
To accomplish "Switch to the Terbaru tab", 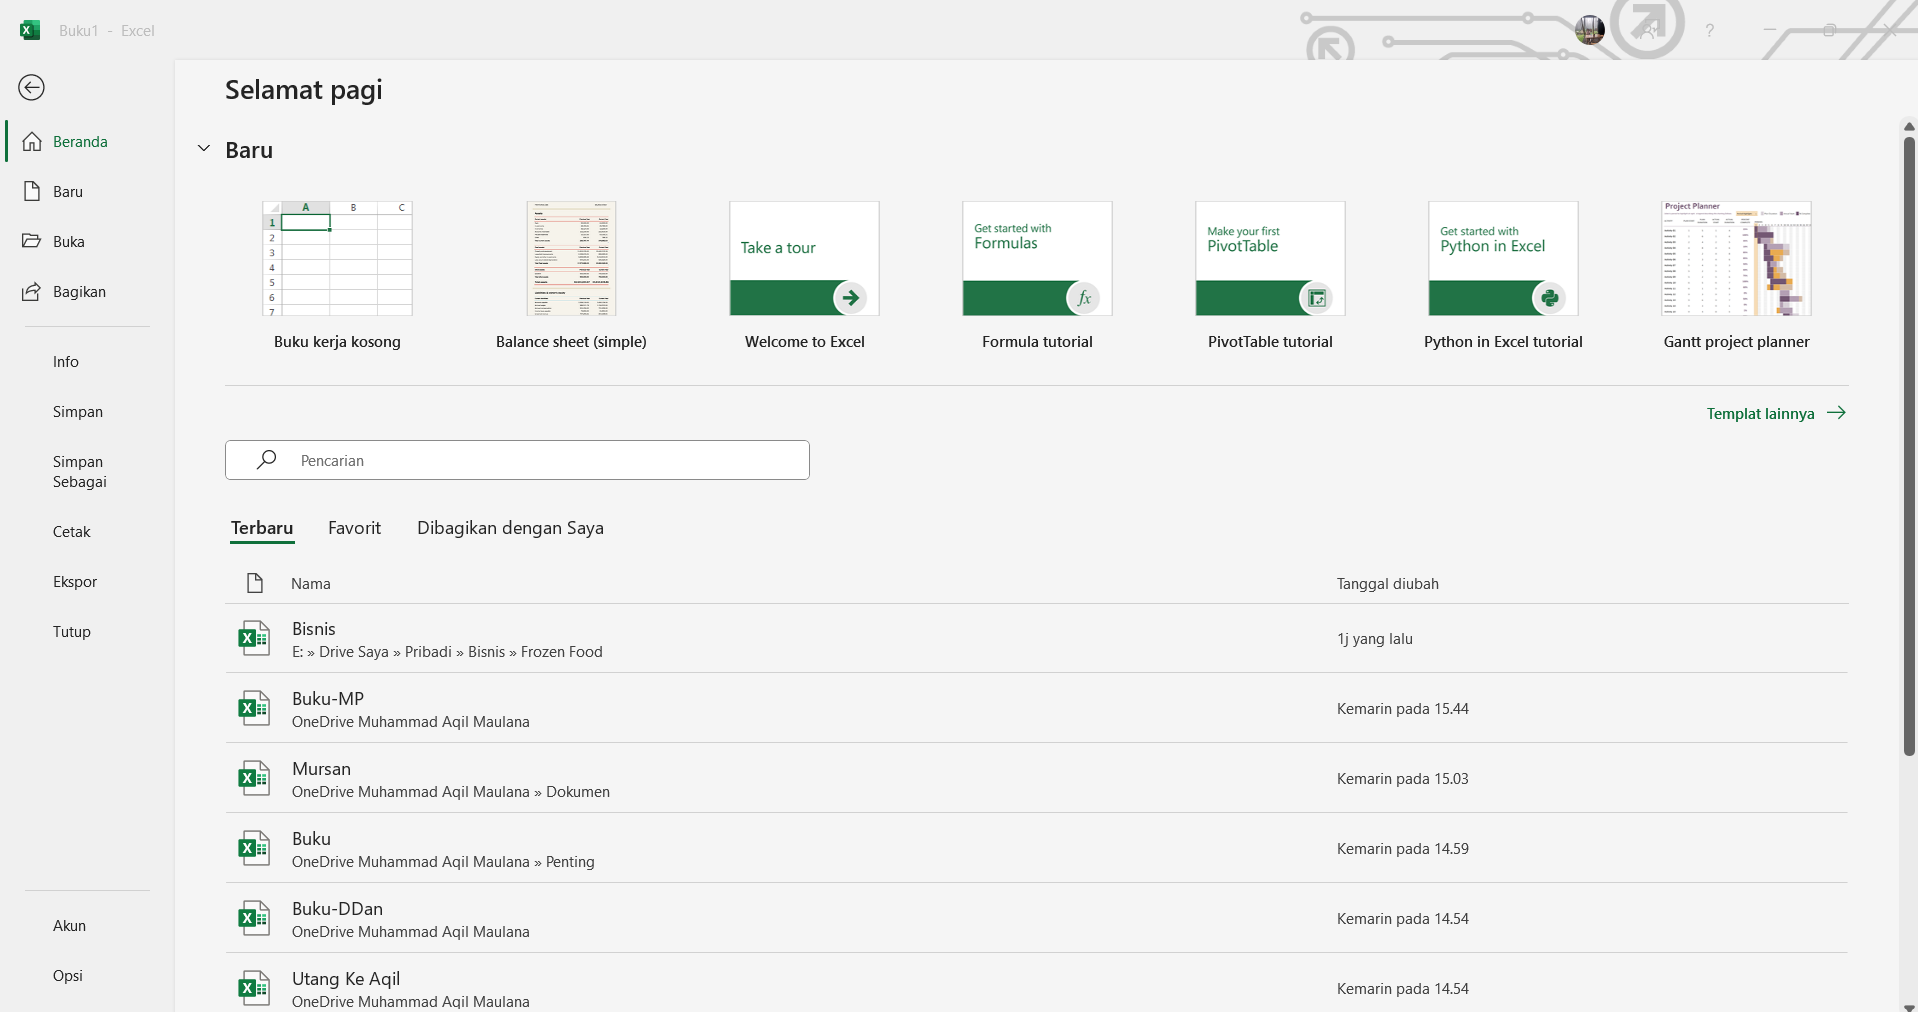I will [262, 528].
